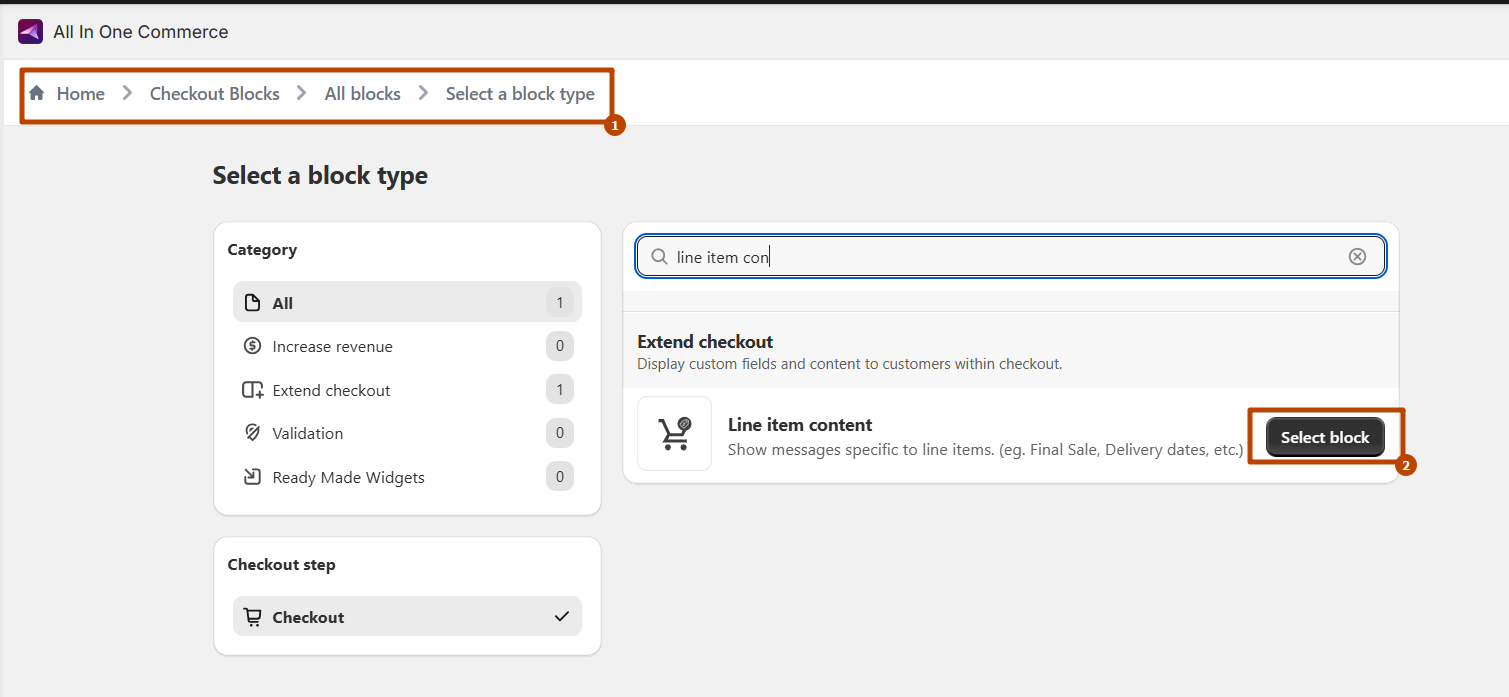
Task: Click the Increase revenue dollar icon
Action: pos(252,346)
